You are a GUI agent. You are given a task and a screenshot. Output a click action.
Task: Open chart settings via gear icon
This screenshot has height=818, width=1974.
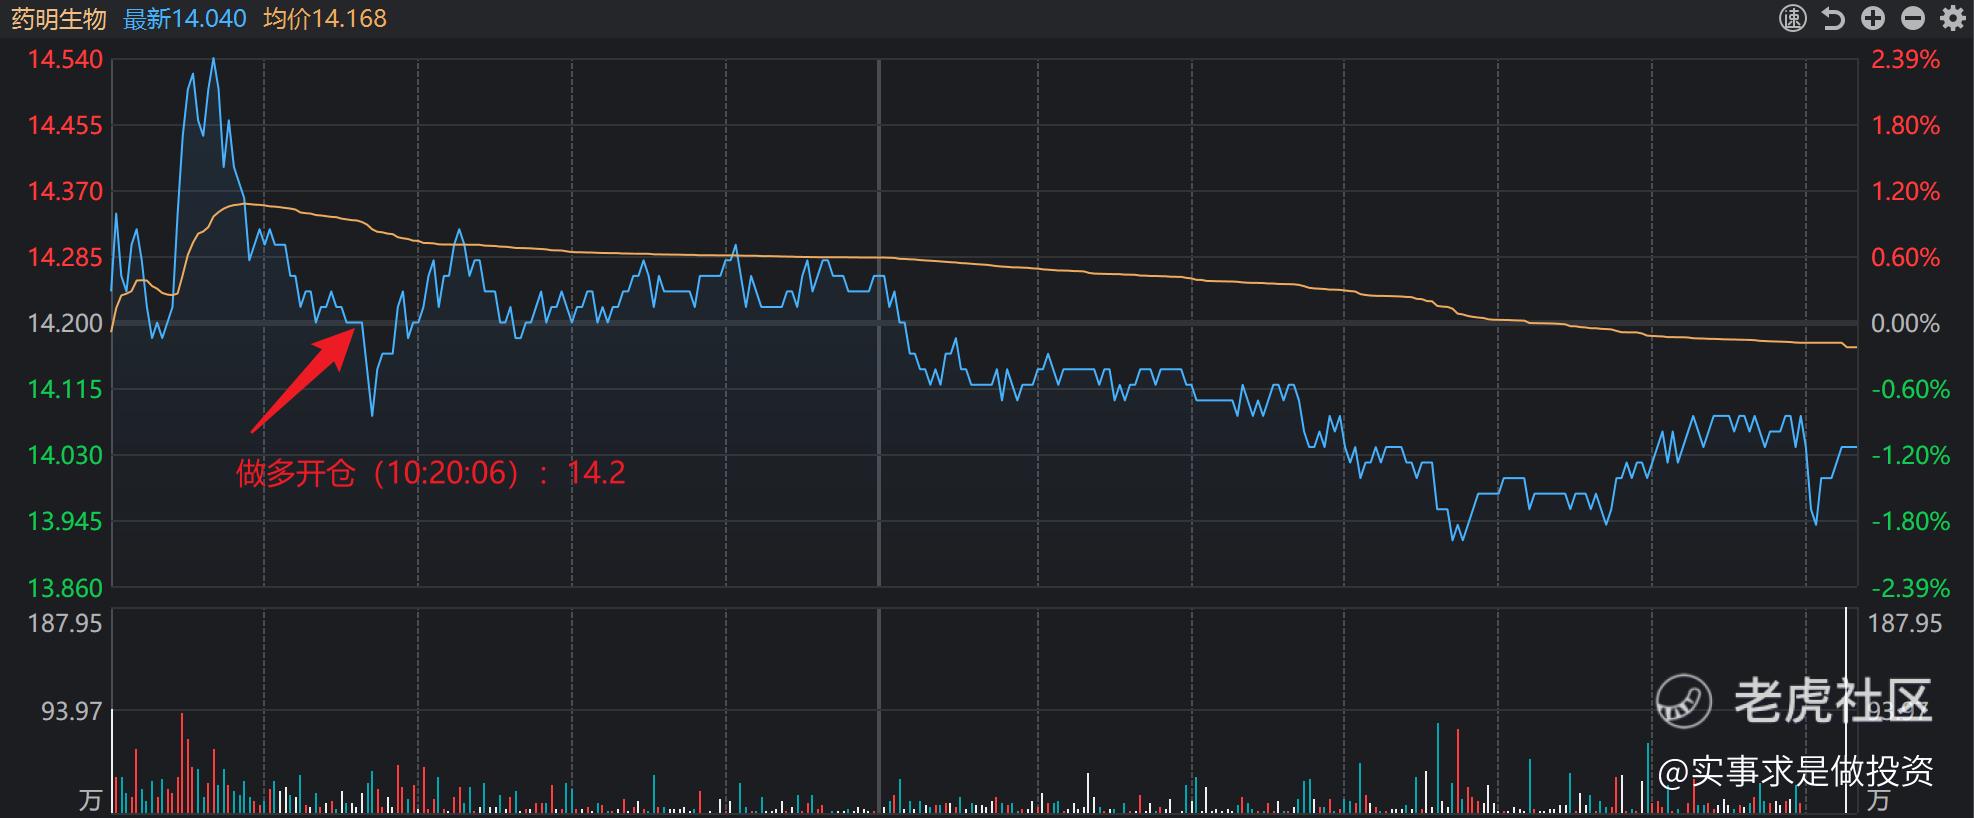pyautogui.click(x=1952, y=18)
